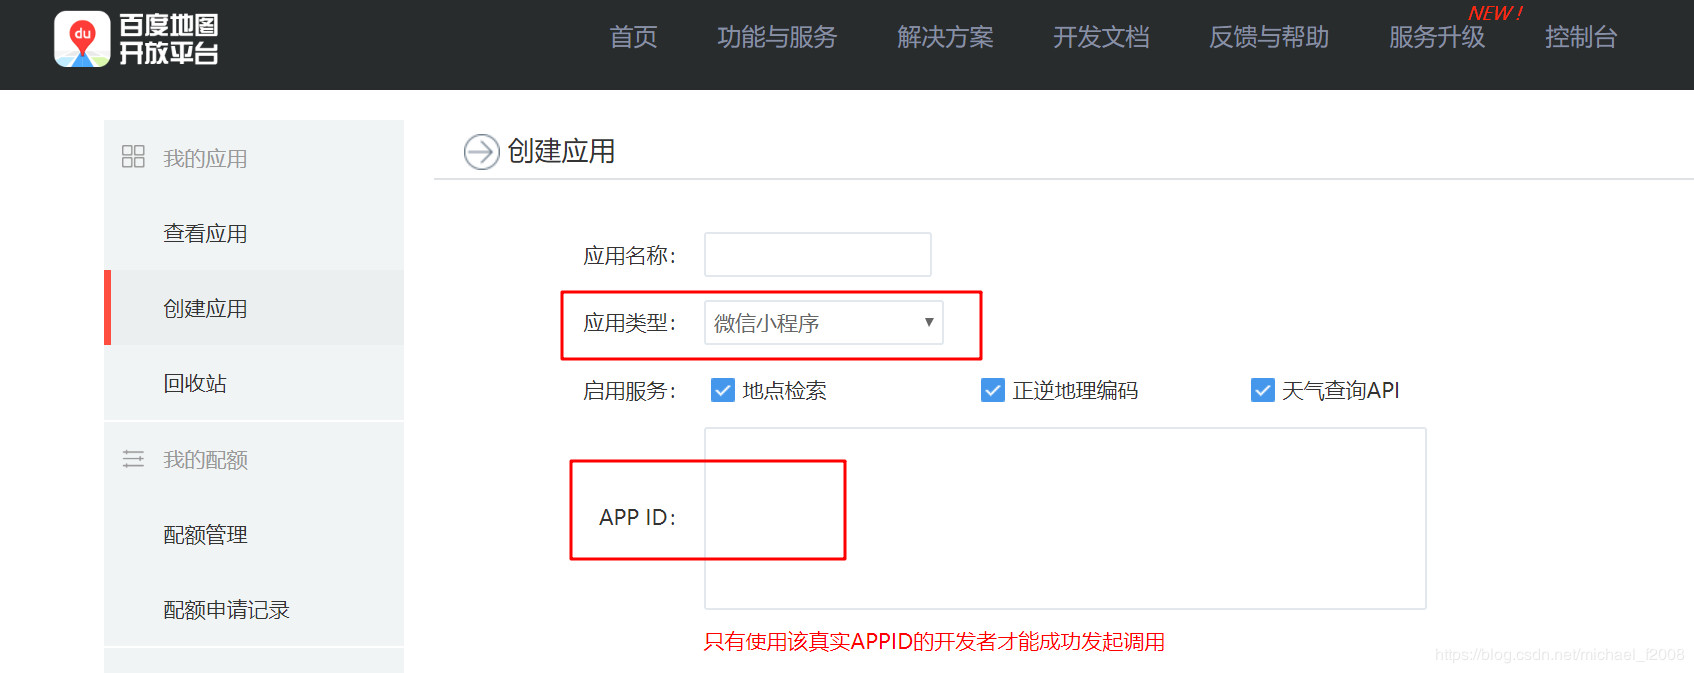
Task: Click the Baidu Maps open platform logo
Action: coord(137,39)
